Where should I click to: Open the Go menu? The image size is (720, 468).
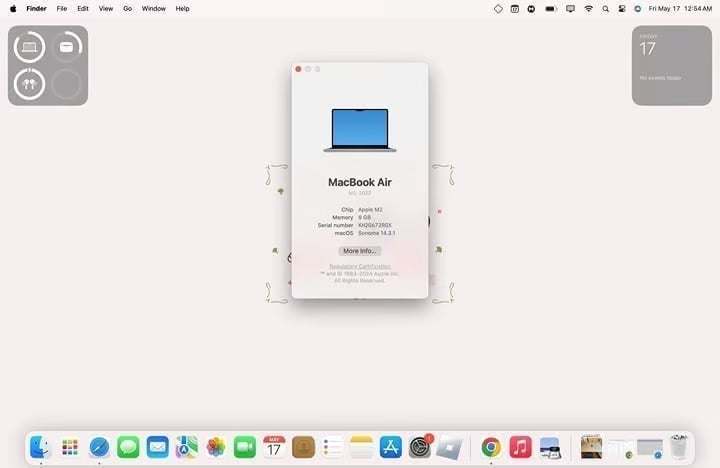point(128,9)
